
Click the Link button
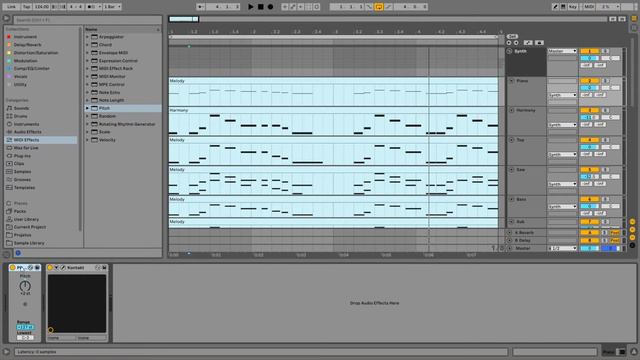coord(11,7)
